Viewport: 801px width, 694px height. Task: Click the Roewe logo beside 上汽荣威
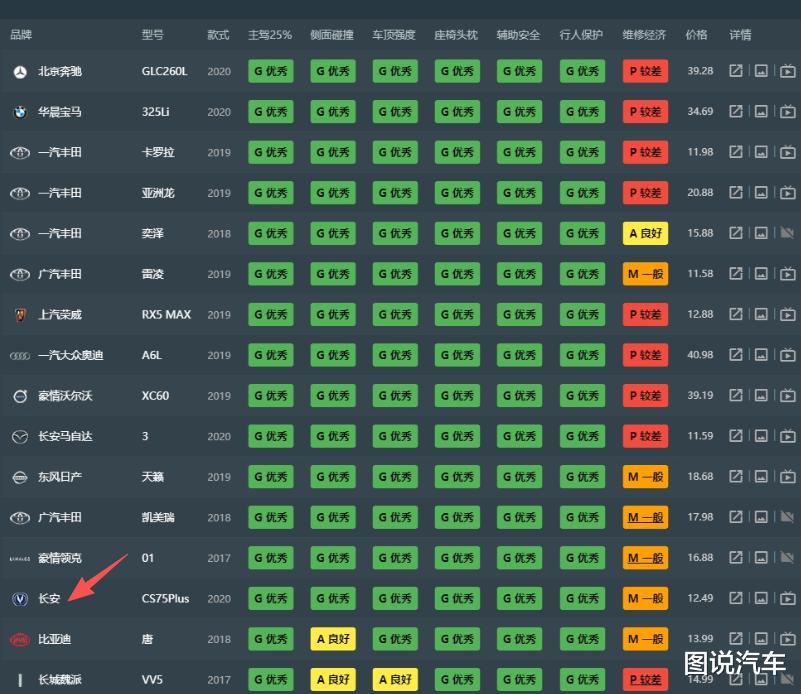click(x=20, y=315)
